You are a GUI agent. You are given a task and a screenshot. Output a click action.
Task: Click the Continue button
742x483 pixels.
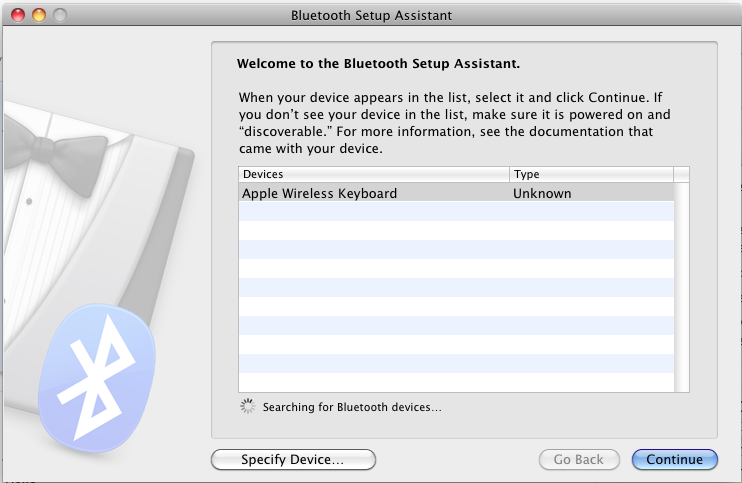(674, 459)
